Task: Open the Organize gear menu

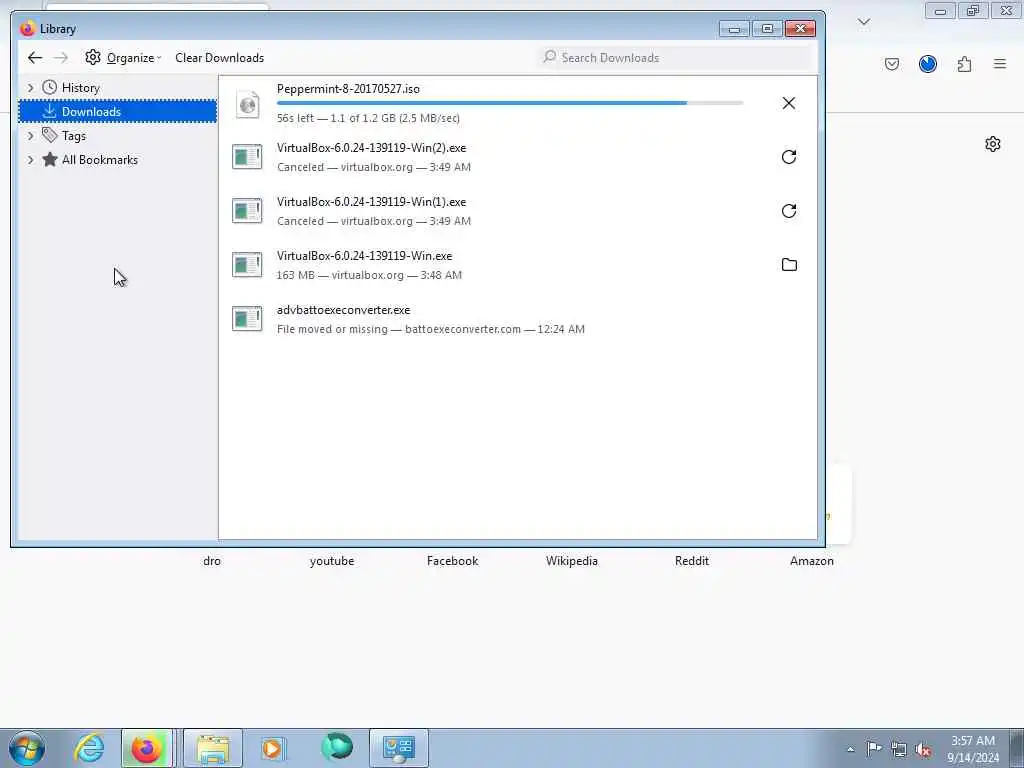Action: (x=123, y=57)
